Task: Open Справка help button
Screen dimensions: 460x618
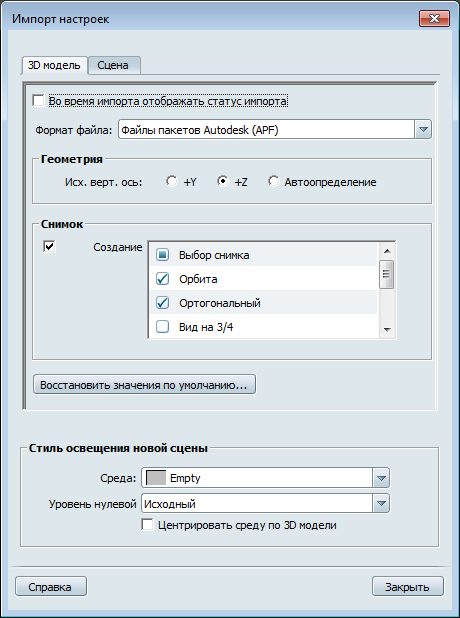Action: (50, 586)
